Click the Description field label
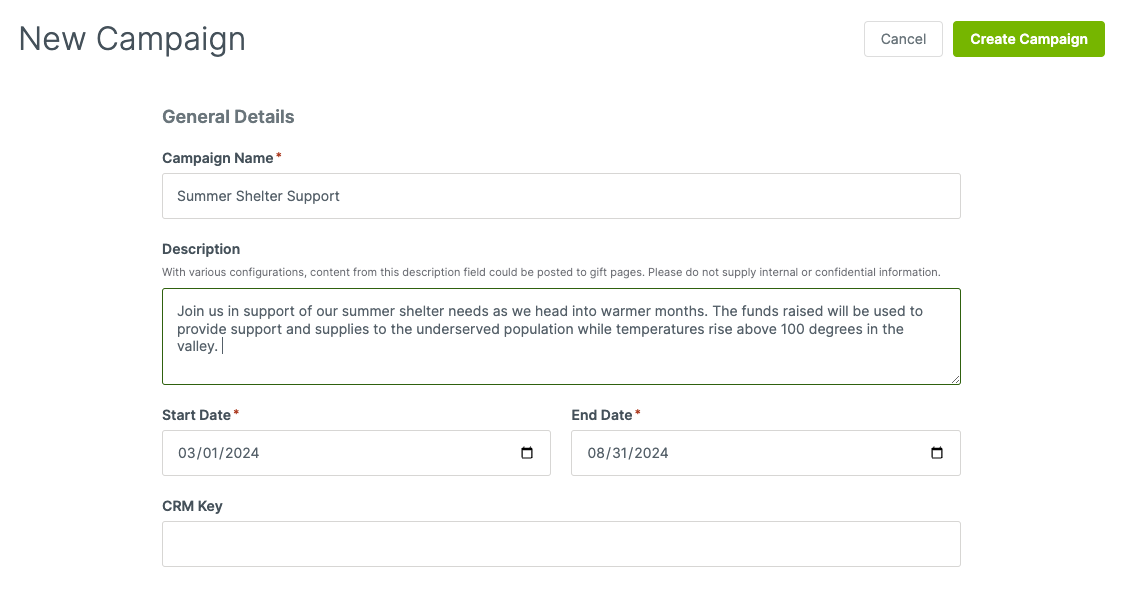 [x=201, y=249]
